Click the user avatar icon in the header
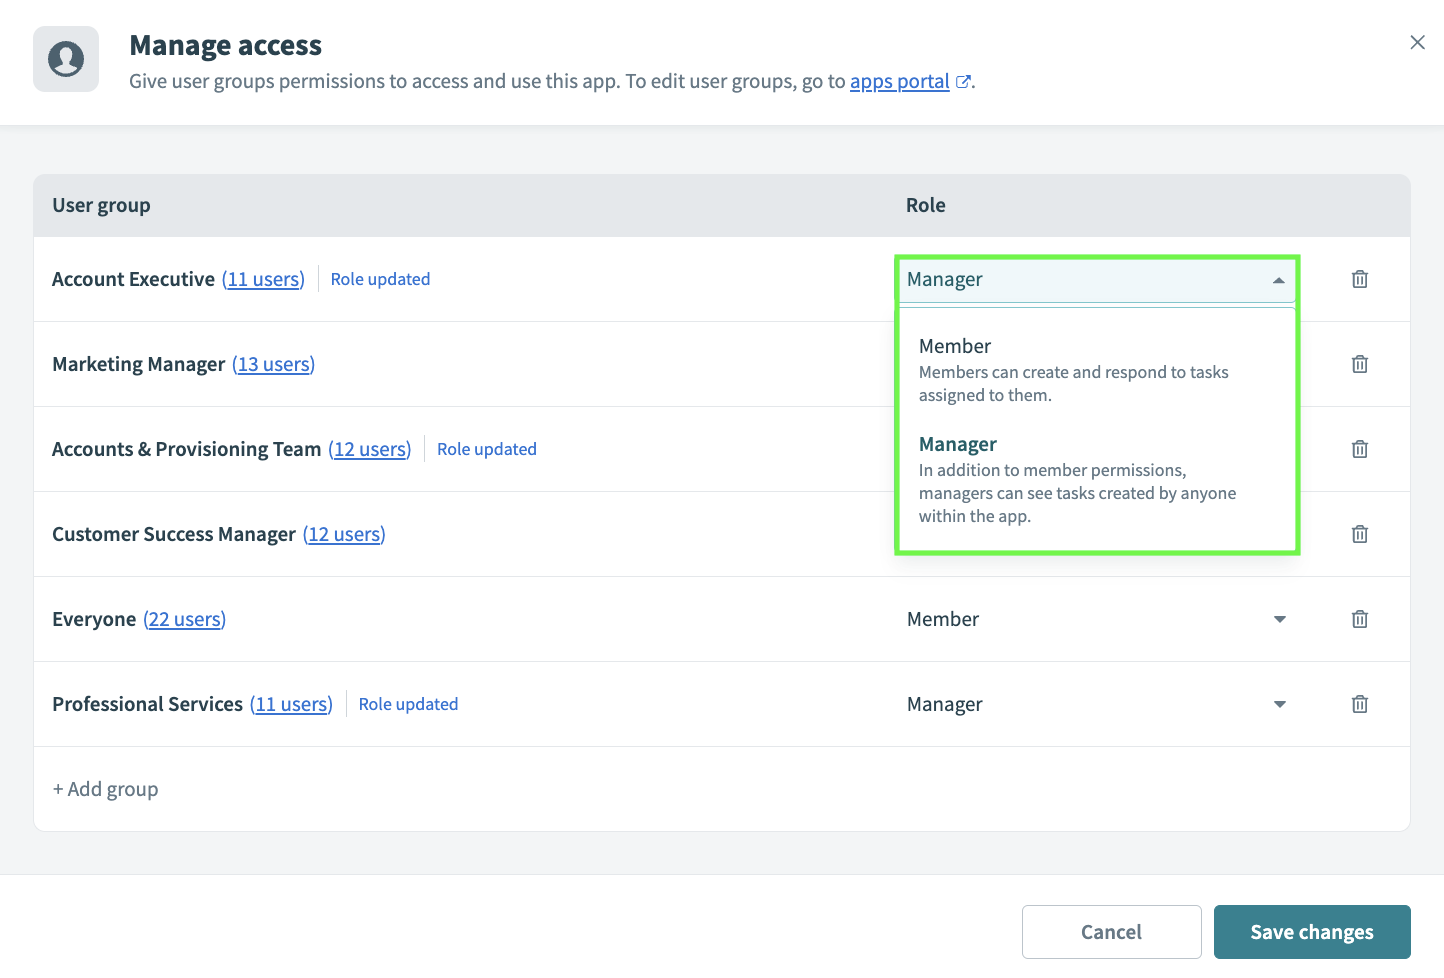 click(65, 59)
